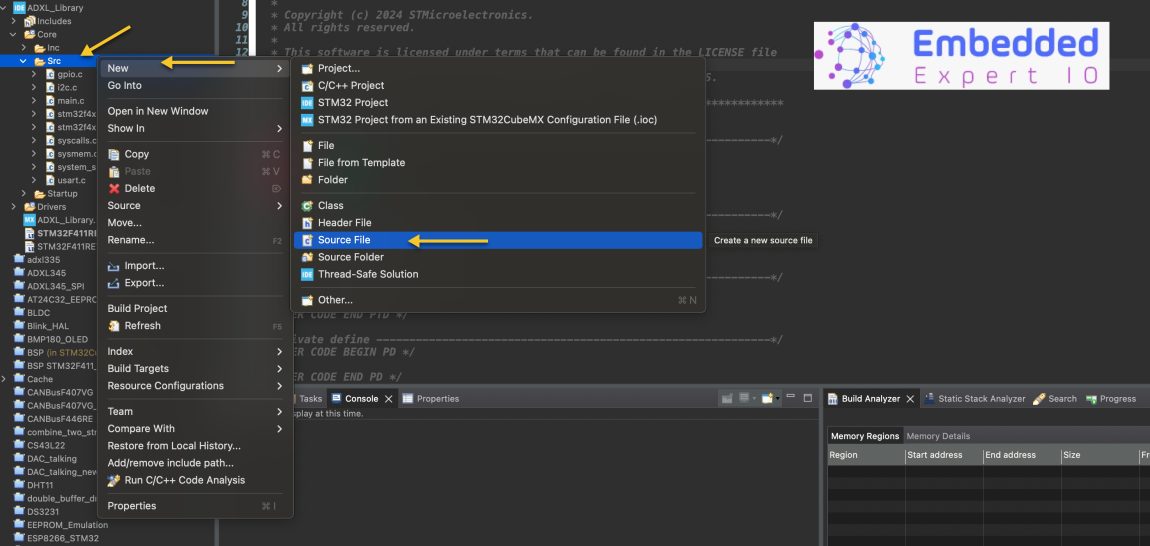Click the Run C/C++ Code Analysis icon
1150x546 pixels.
(x=114, y=481)
